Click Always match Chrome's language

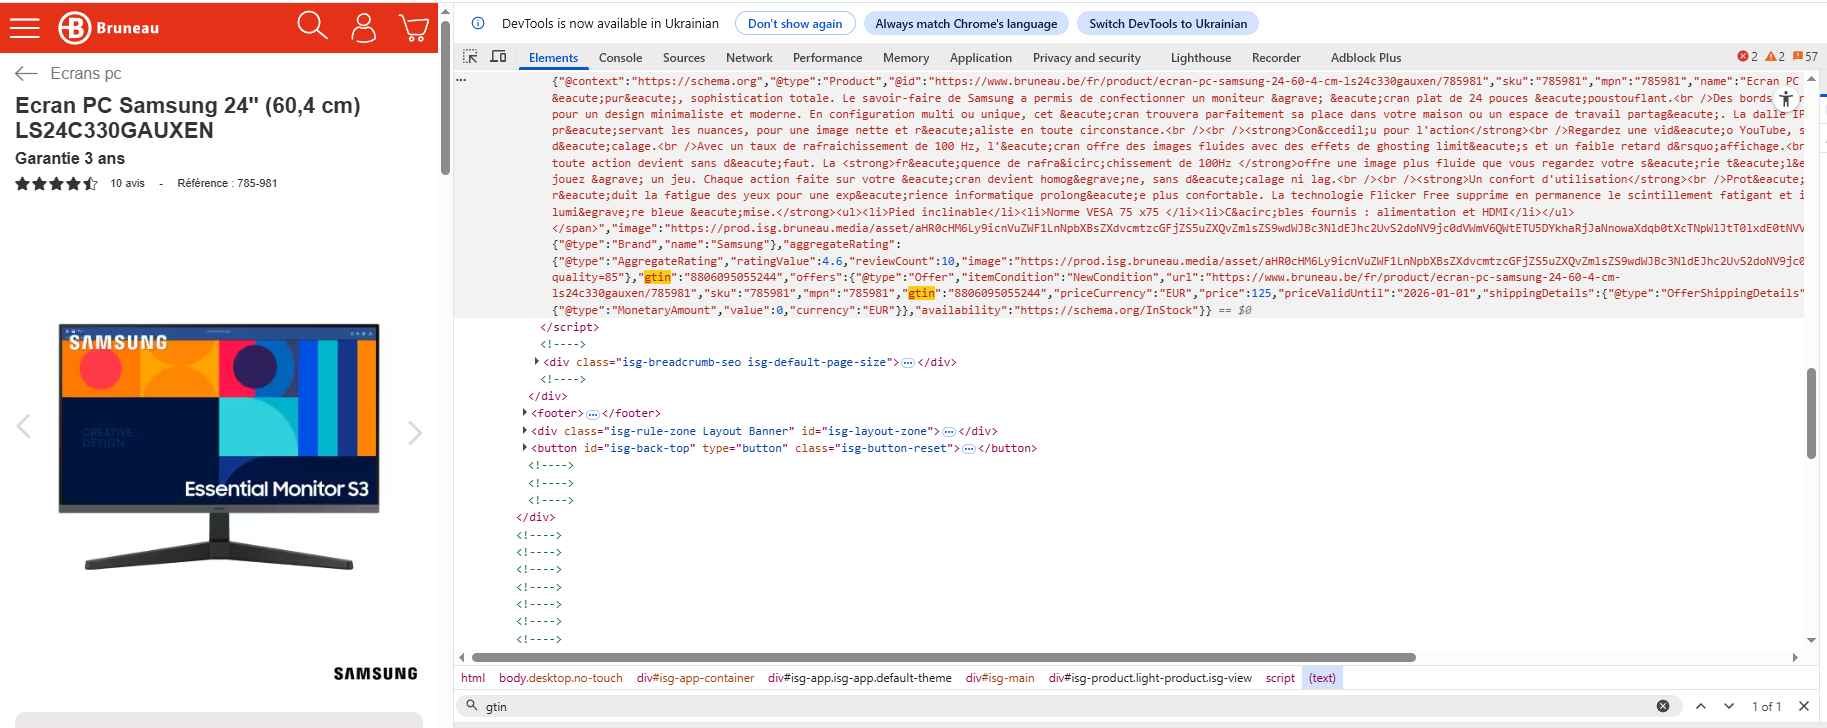click(966, 23)
